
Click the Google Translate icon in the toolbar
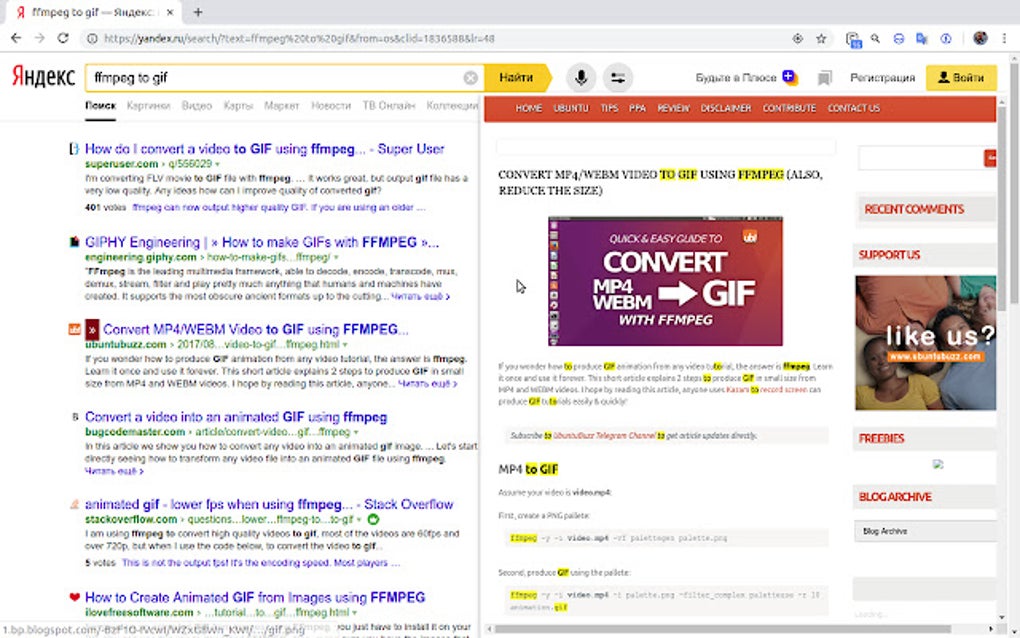click(x=922, y=38)
